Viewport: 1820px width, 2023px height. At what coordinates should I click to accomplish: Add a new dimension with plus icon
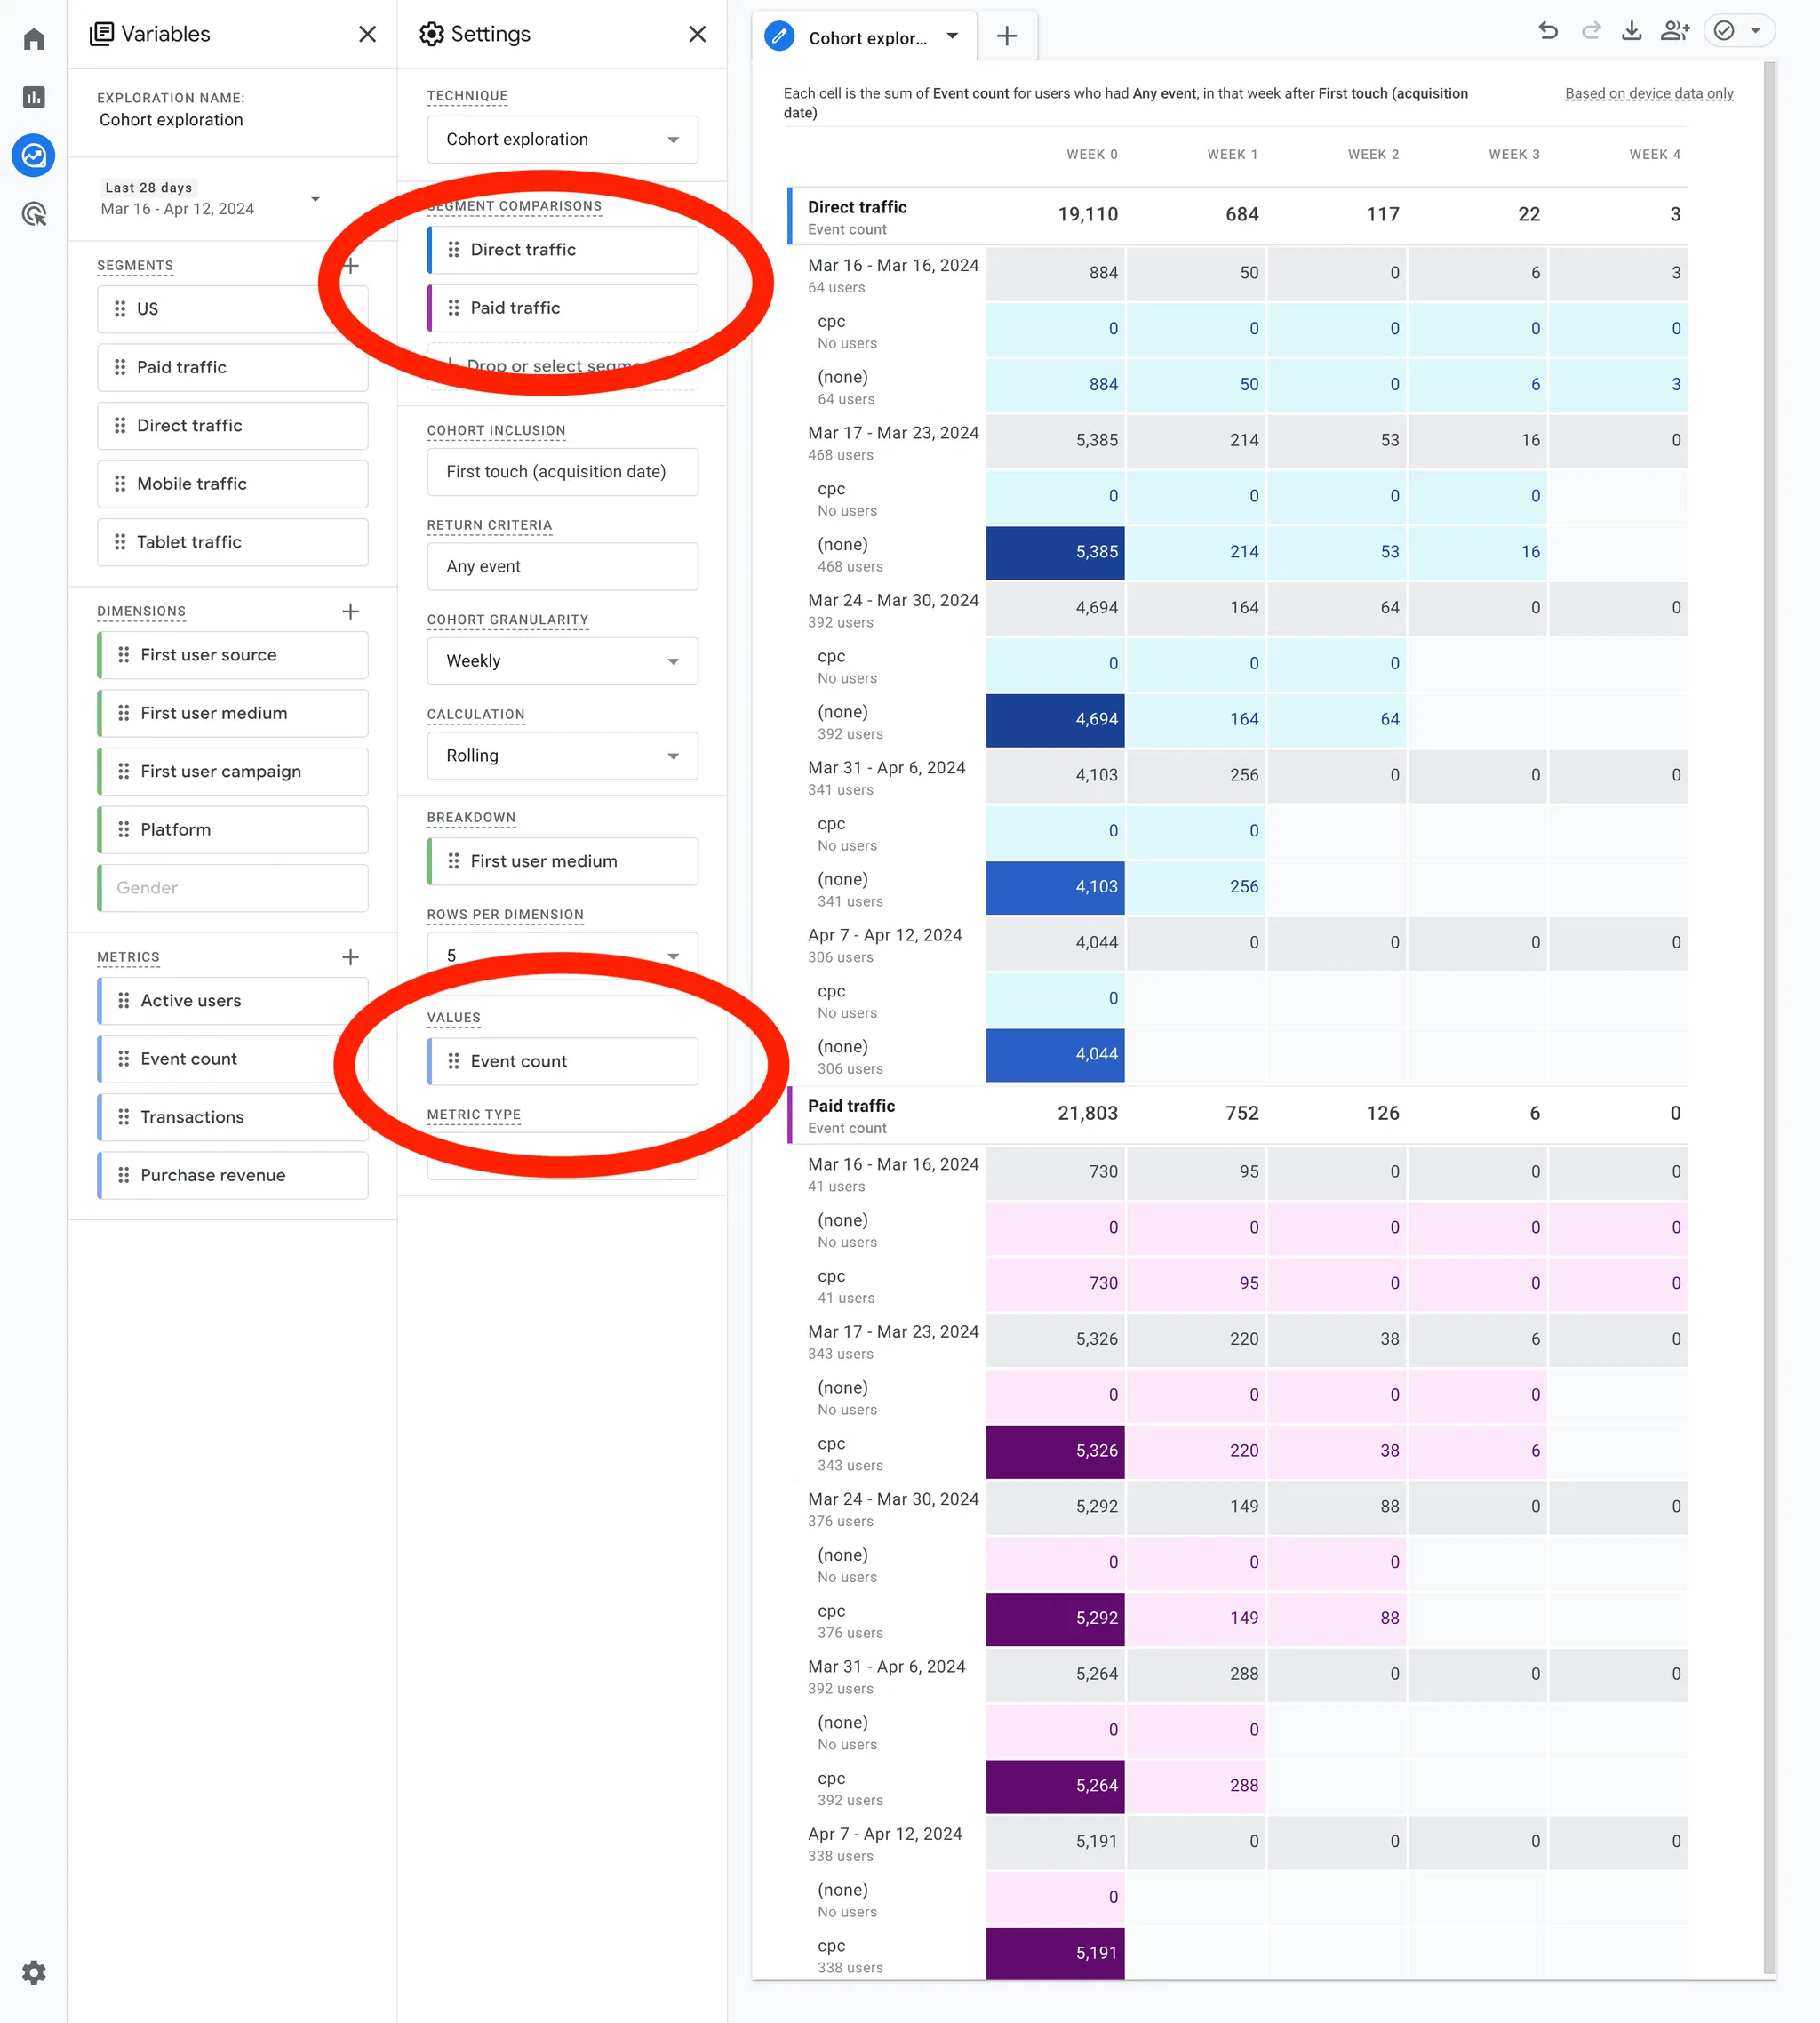click(x=350, y=611)
